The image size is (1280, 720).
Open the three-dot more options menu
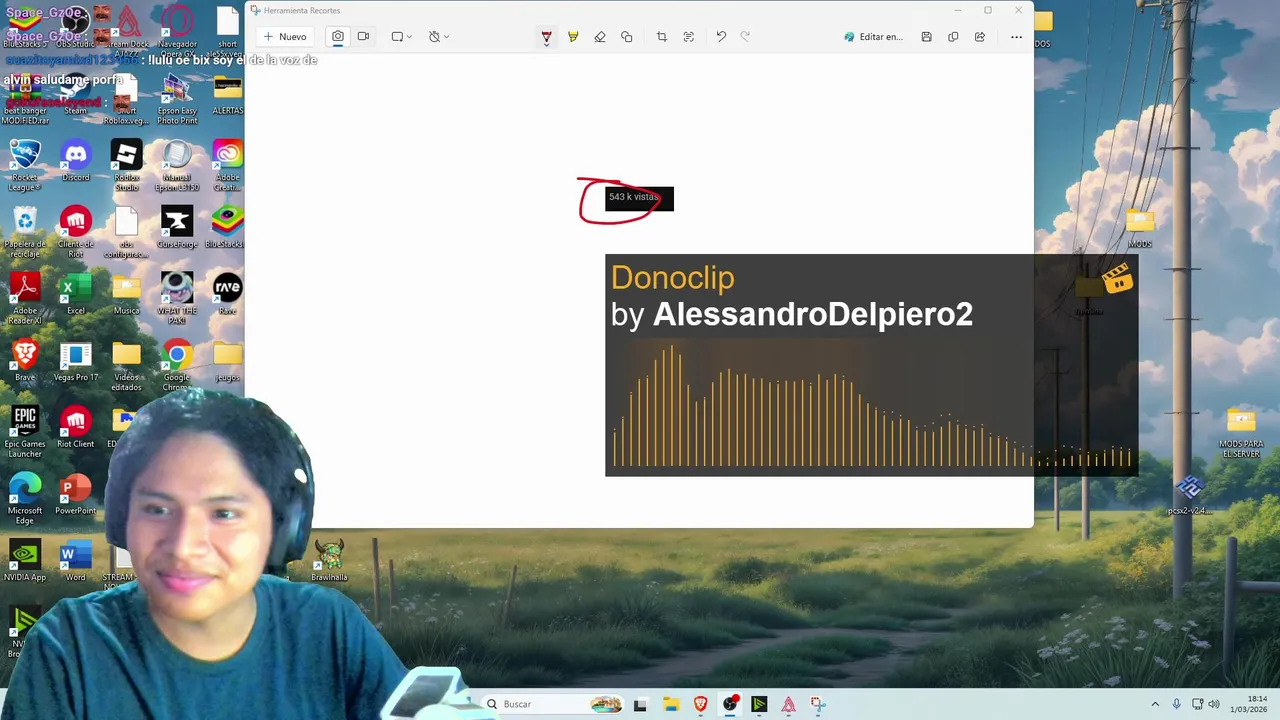(1016, 37)
